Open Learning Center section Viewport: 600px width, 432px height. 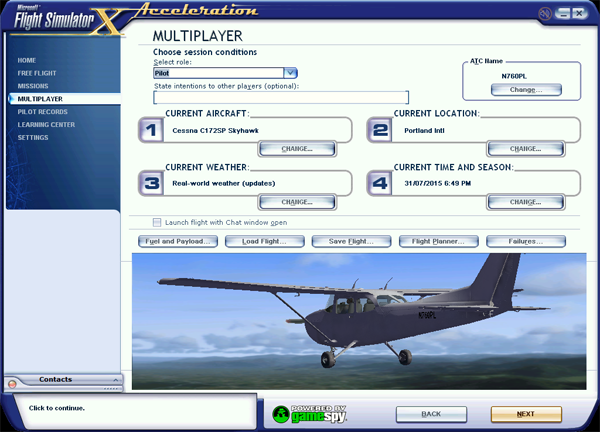coord(46,125)
